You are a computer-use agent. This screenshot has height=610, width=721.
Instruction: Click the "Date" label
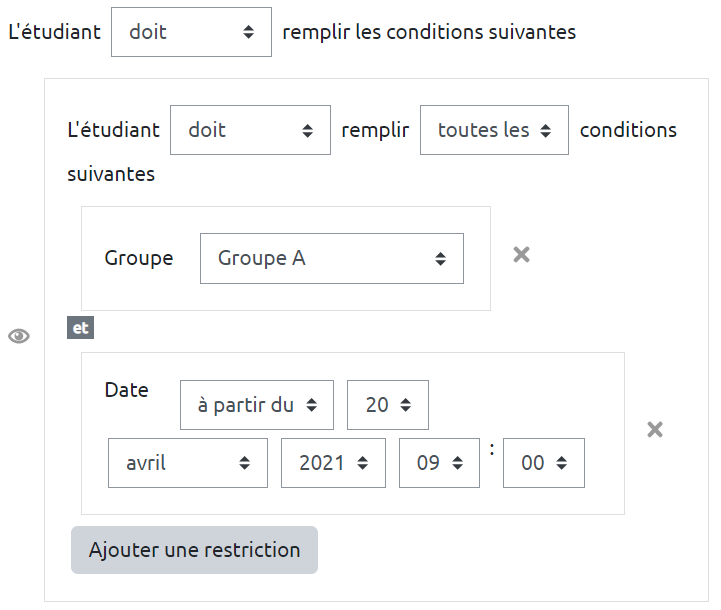[x=126, y=390]
